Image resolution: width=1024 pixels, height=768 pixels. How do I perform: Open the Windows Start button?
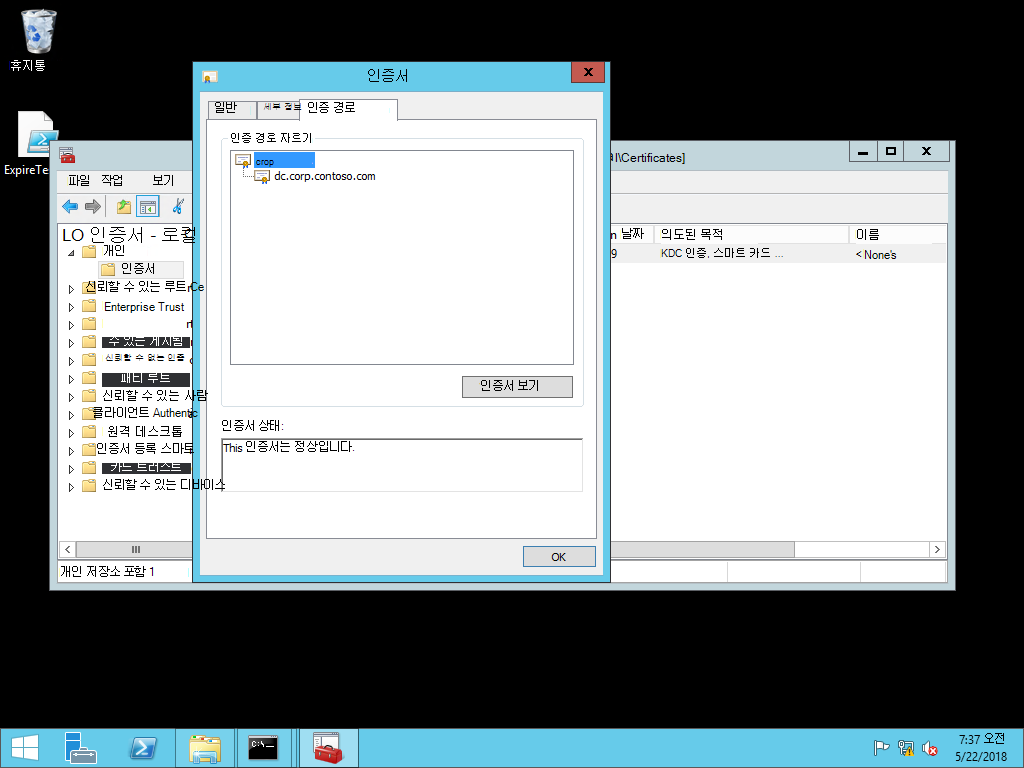(25, 748)
